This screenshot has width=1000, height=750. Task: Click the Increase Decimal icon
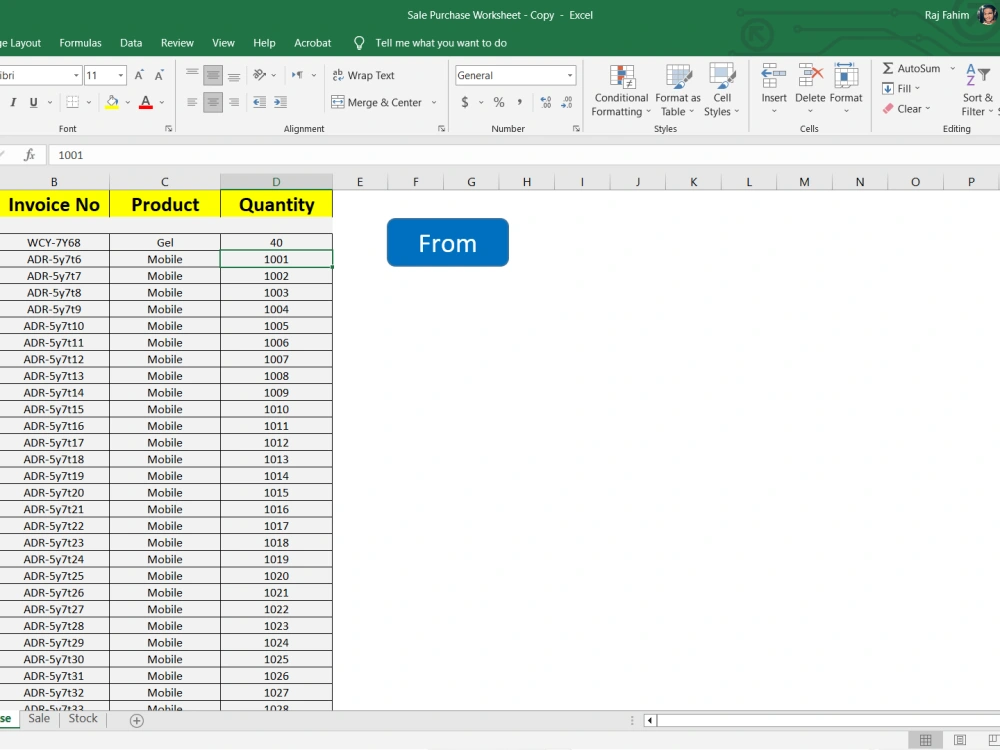(x=545, y=101)
